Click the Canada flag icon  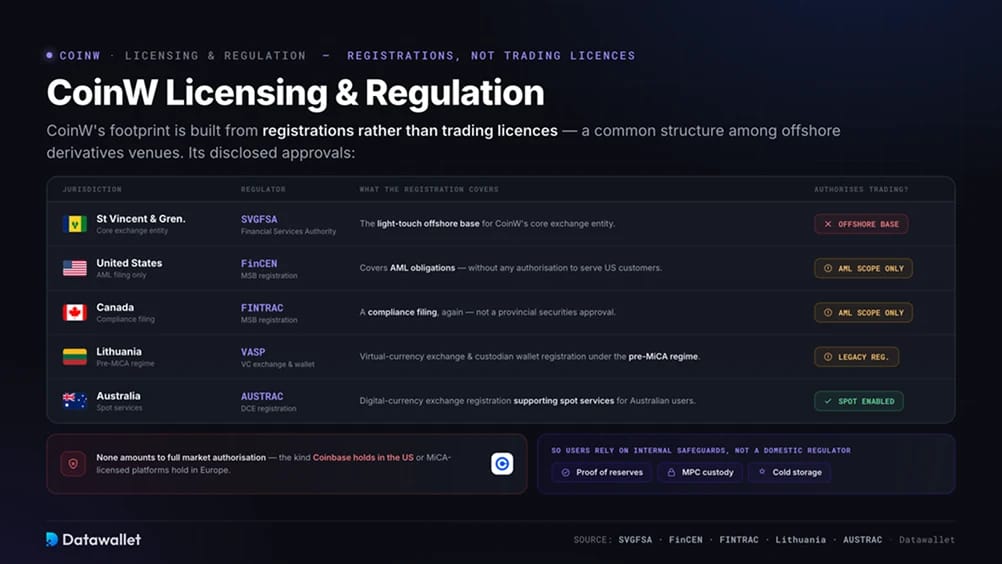point(75,312)
